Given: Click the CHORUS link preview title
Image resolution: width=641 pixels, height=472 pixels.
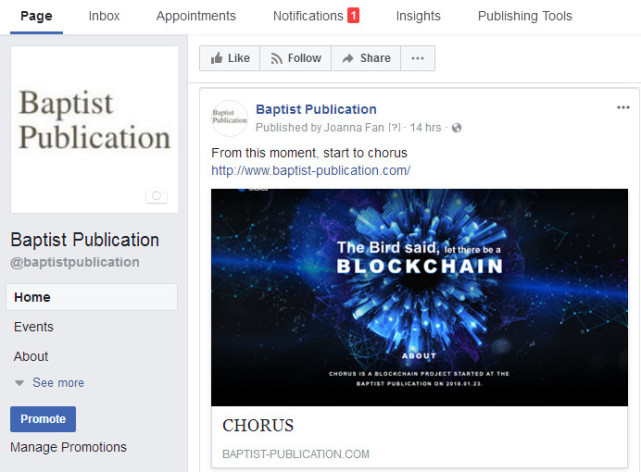Looking at the screenshot, I should coord(258,425).
